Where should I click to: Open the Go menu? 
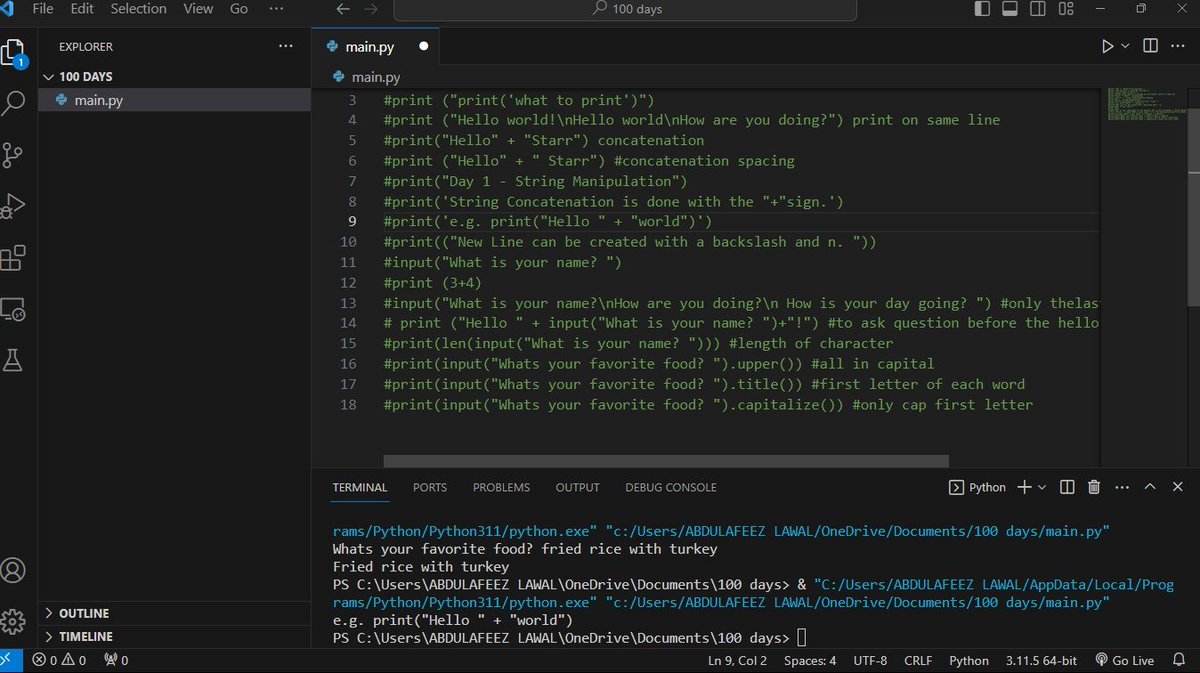239,9
